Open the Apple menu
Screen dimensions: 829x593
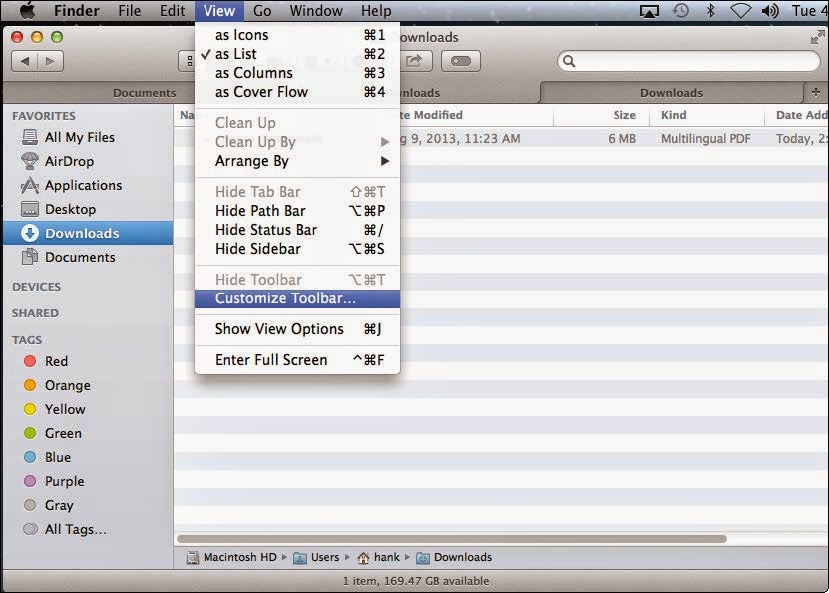pyautogui.click(x=27, y=11)
